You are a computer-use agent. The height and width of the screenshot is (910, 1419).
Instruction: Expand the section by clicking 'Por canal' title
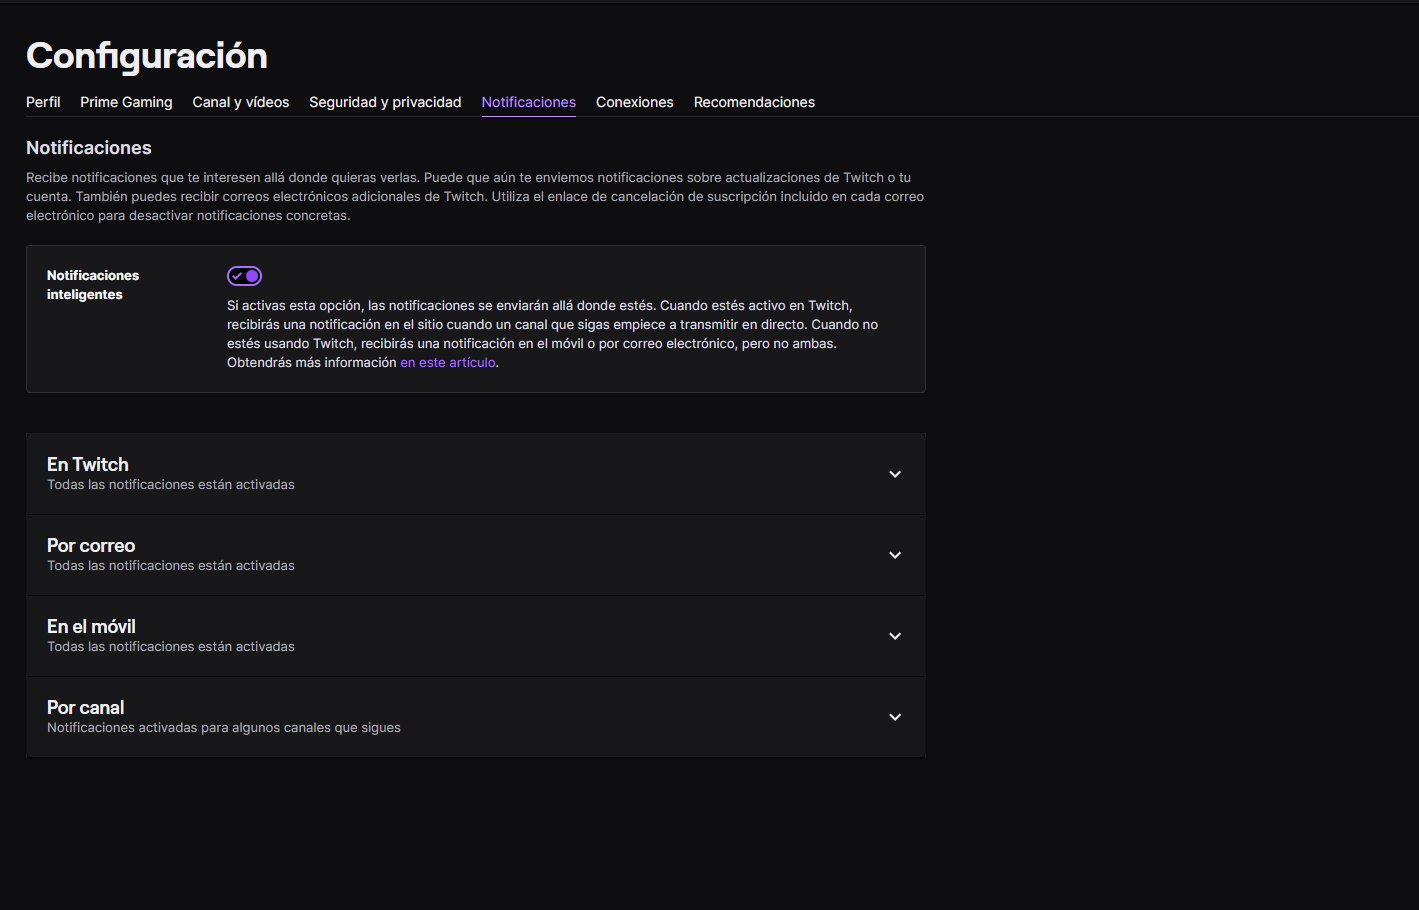[x=86, y=708]
